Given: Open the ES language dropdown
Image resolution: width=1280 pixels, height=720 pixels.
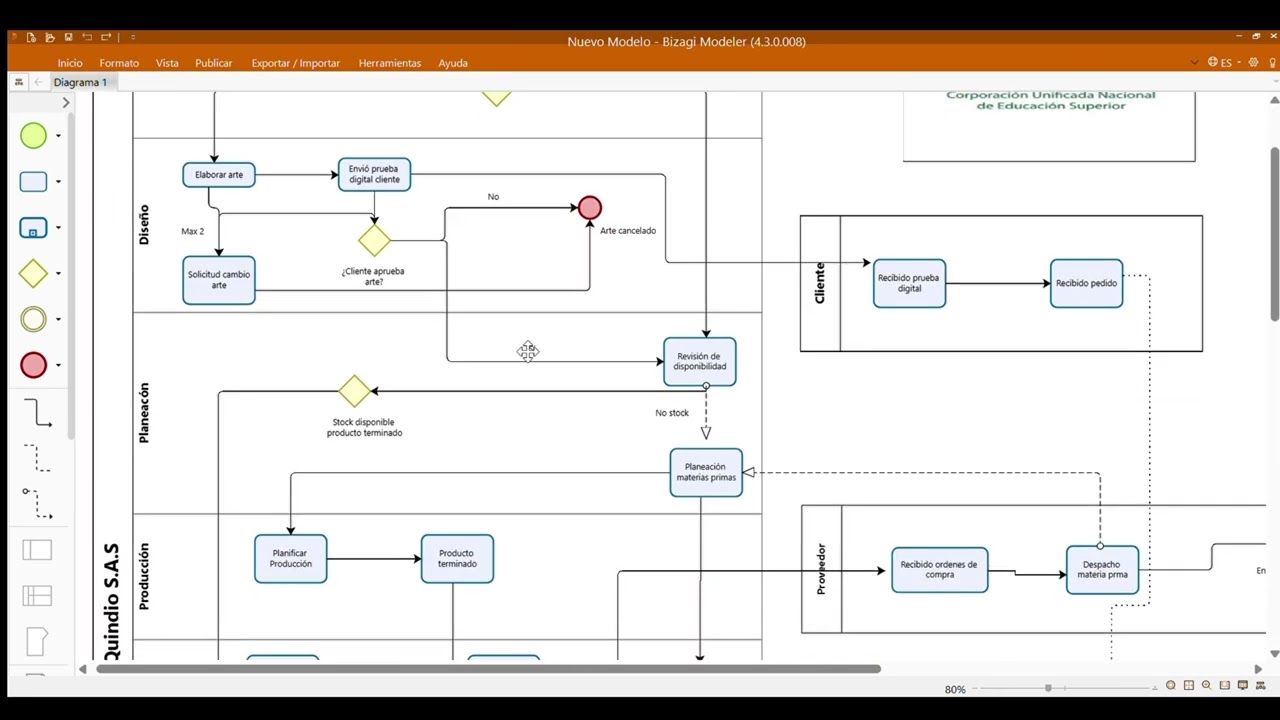Looking at the screenshot, I should (x=1224, y=62).
